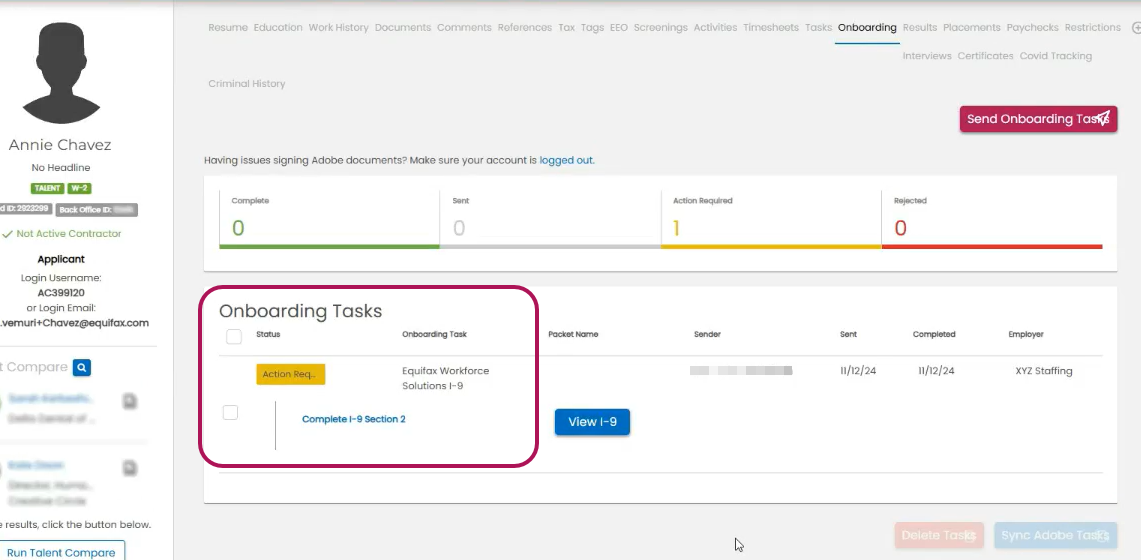Click the Sync Adobe Tasks button

click(x=1055, y=536)
